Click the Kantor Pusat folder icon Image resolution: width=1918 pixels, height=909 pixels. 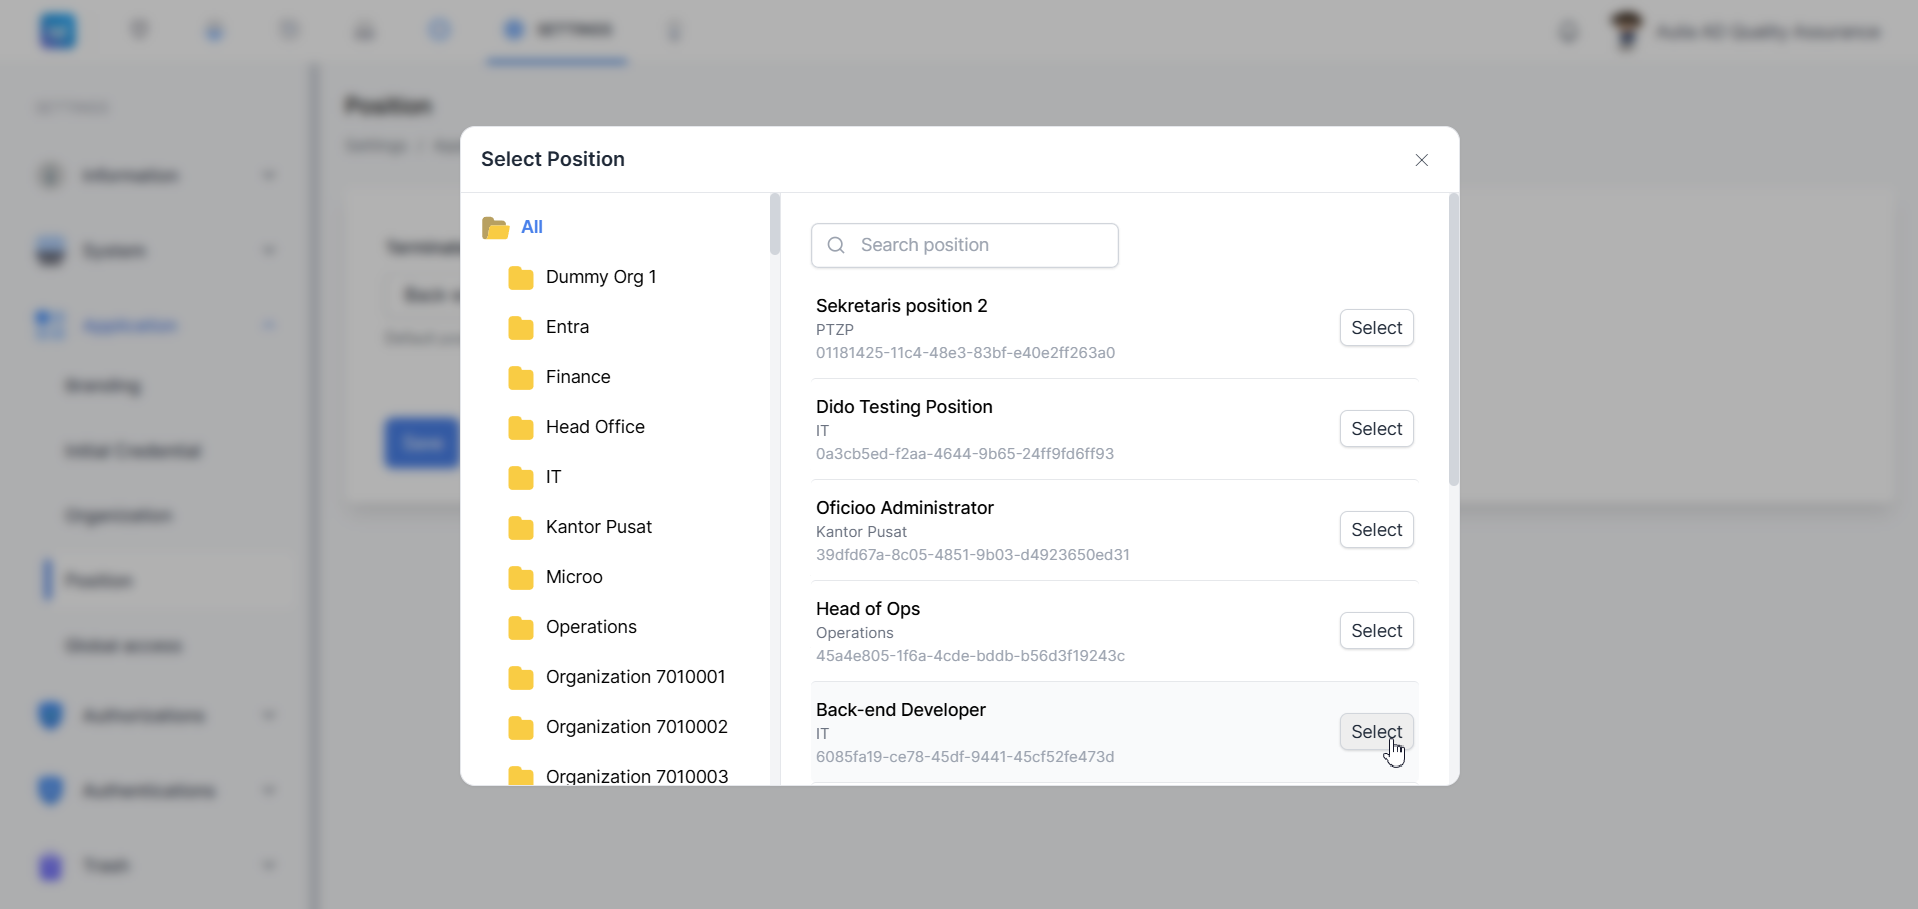pyautogui.click(x=521, y=528)
